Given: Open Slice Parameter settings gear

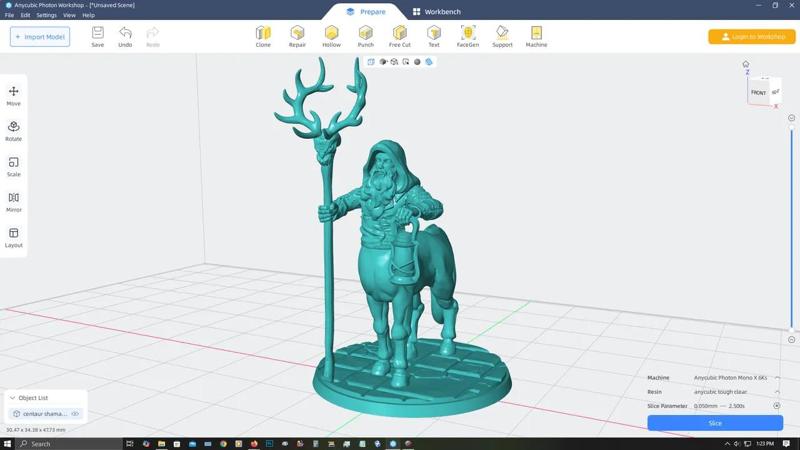Looking at the screenshot, I should coord(777,406).
